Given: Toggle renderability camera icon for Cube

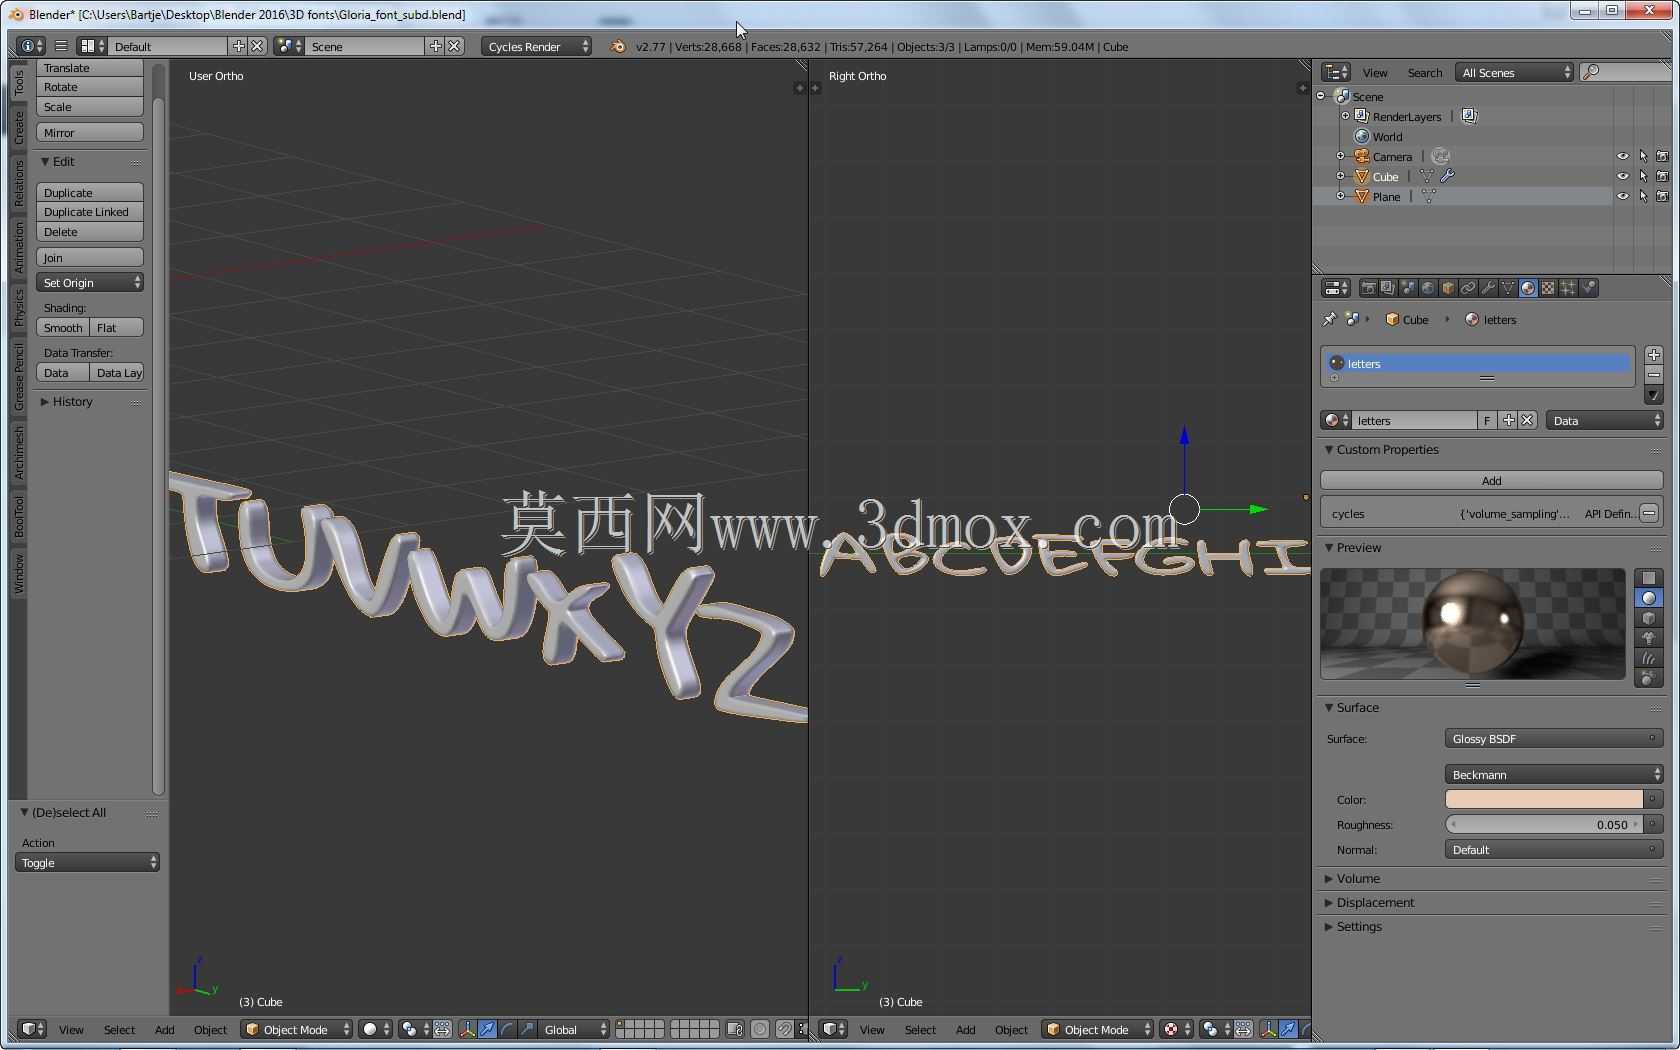Looking at the screenshot, I should pos(1662,176).
